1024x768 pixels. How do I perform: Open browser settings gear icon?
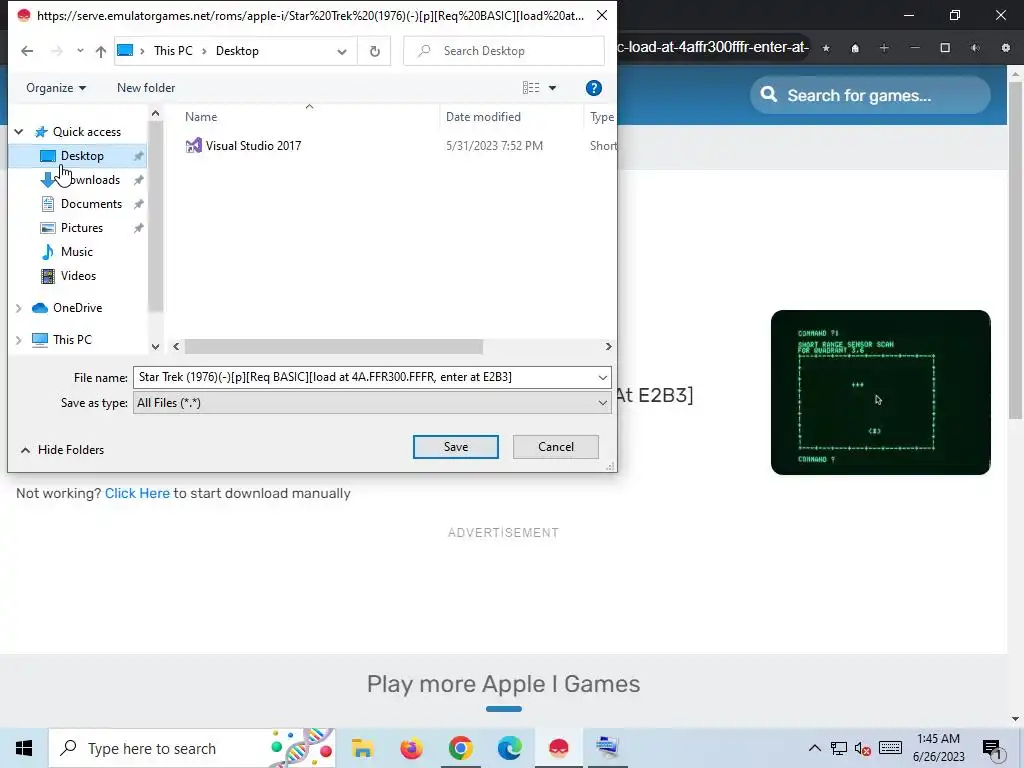click(x=1006, y=48)
